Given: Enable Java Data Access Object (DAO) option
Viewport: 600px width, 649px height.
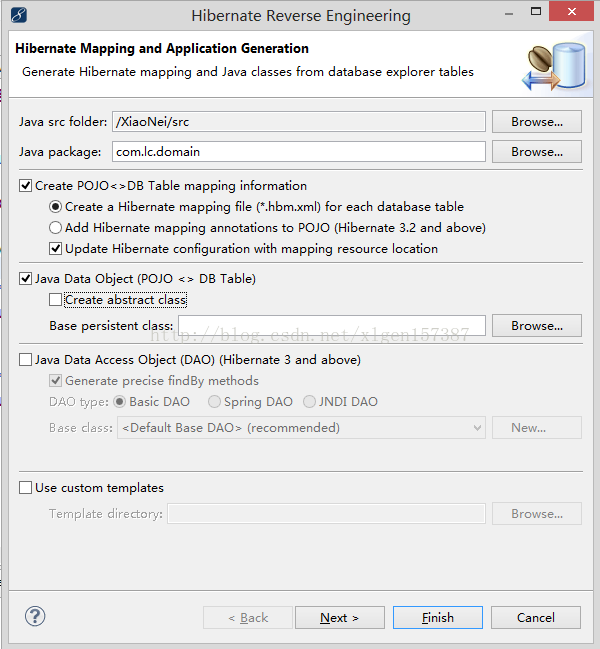Looking at the screenshot, I should [25, 359].
